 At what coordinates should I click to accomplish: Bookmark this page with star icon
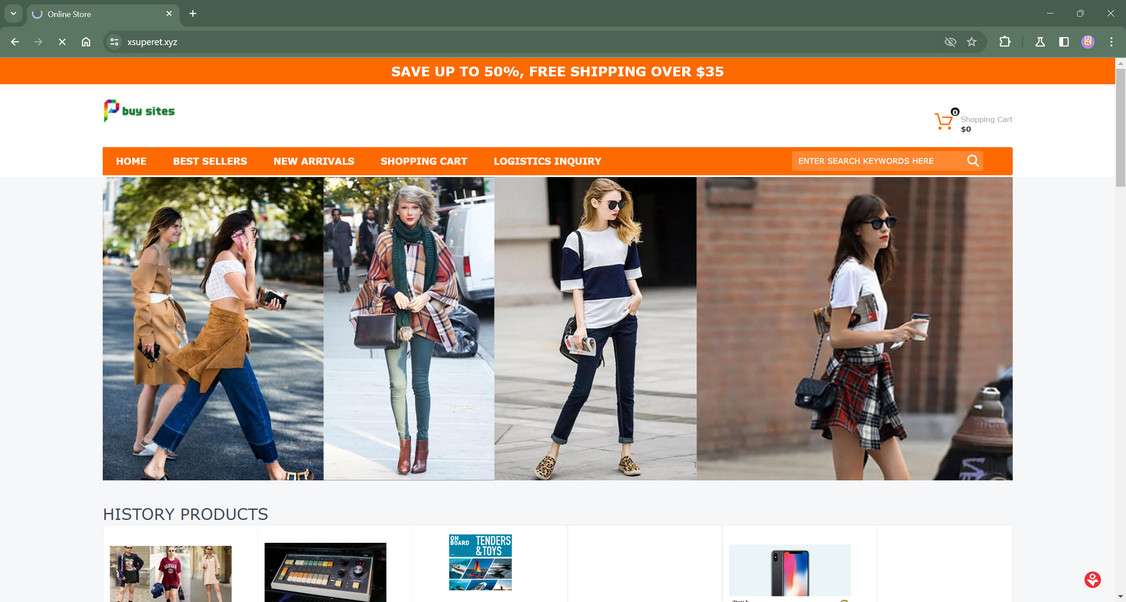(x=972, y=42)
